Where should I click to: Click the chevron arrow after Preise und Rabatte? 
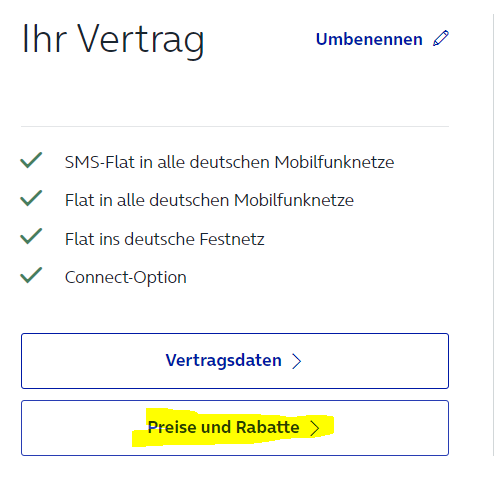314,428
